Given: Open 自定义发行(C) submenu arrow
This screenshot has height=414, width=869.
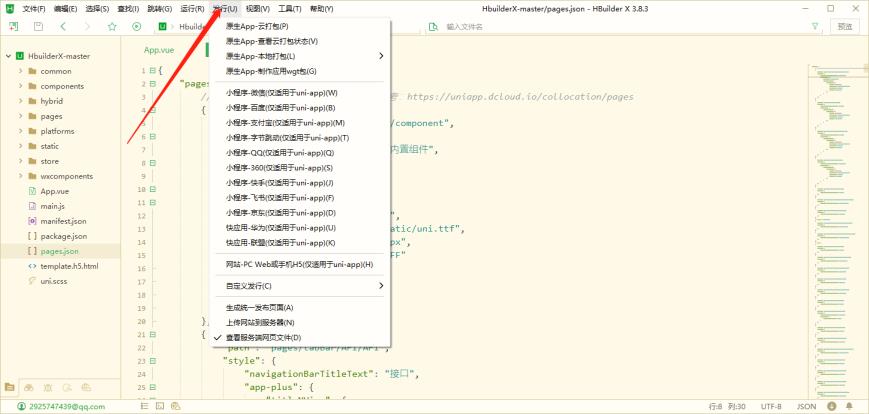Looking at the screenshot, I should coord(381,286).
